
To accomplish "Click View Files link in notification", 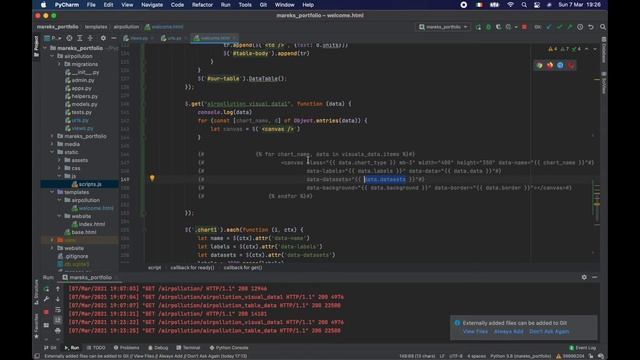I will [x=475, y=331].
